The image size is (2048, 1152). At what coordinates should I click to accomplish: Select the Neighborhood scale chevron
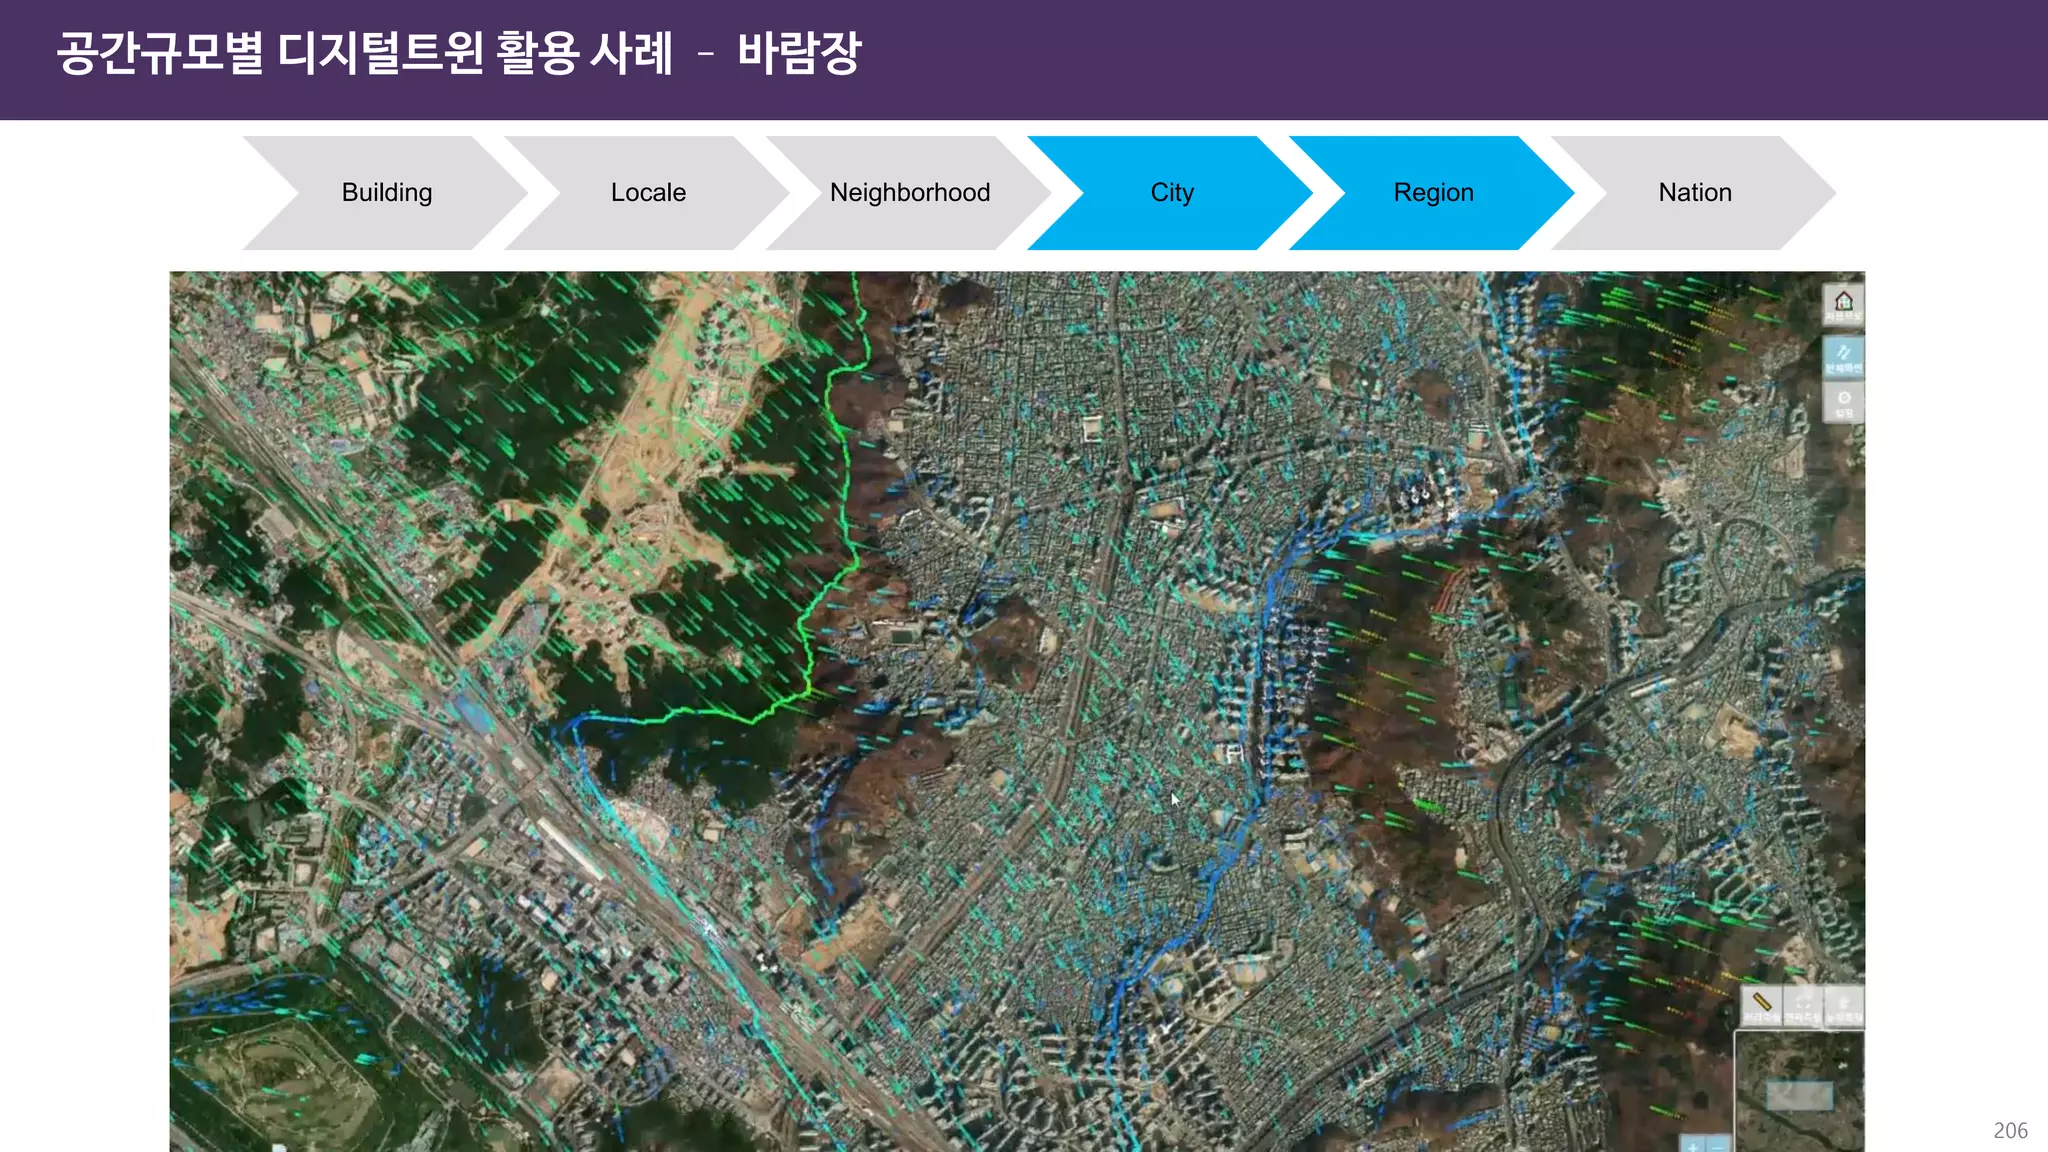(x=909, y=193)
